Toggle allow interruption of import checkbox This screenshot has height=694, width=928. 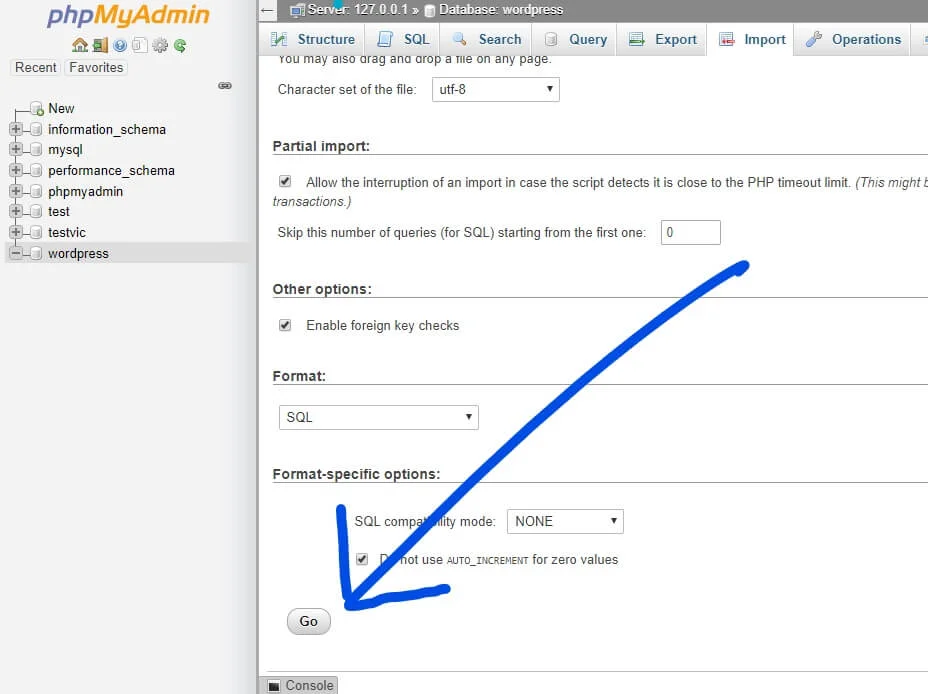[x=285, y=181]
